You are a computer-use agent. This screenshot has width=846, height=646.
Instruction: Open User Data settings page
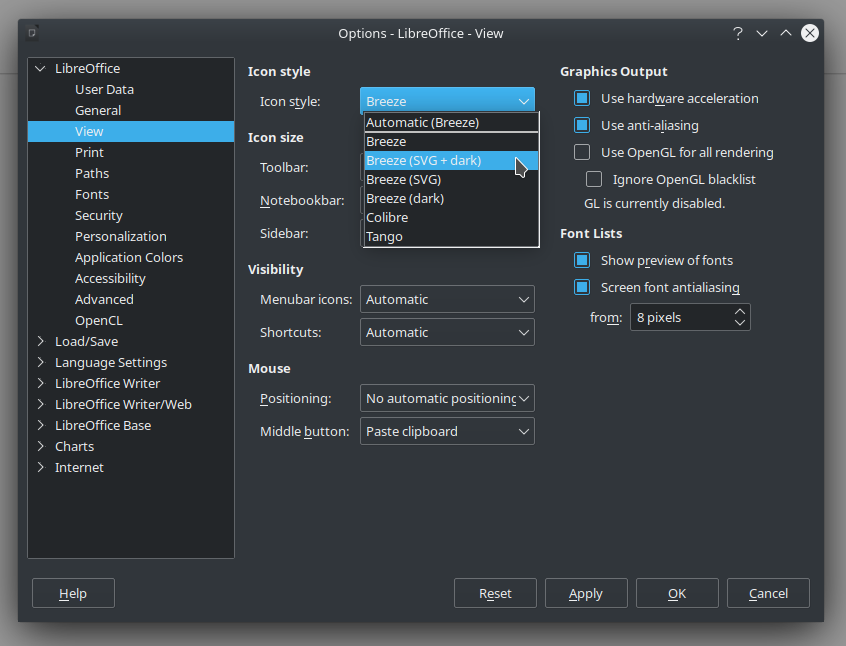(104, 90)
